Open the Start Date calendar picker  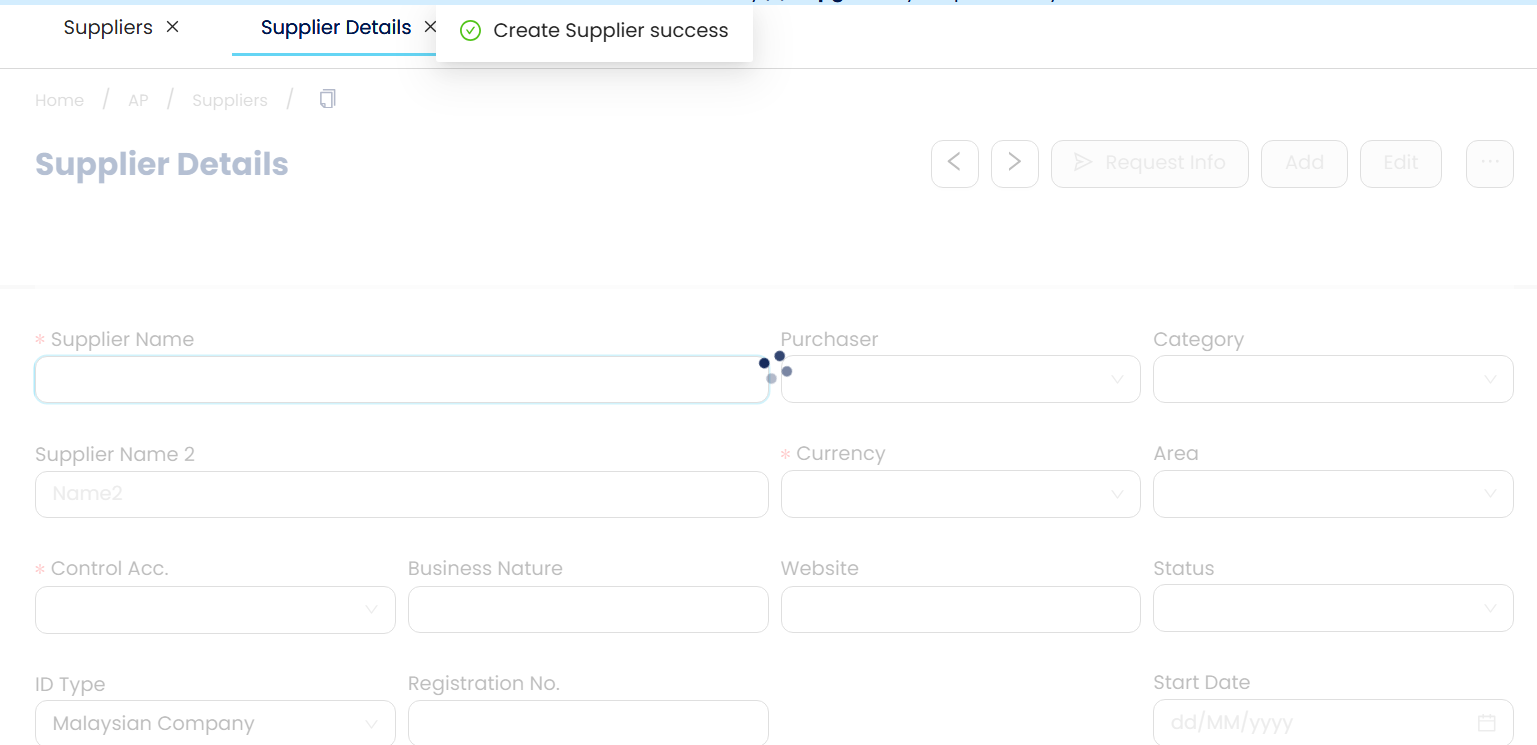click(x=1486, y=723)
